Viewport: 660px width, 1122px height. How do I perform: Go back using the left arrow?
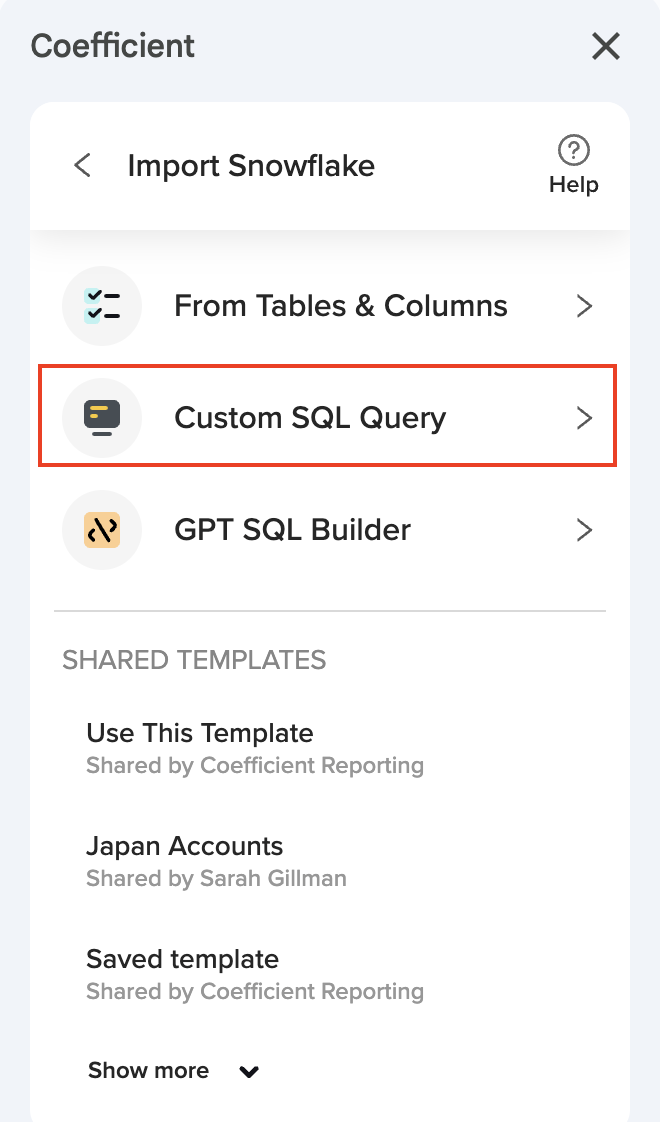pos(83,165)
